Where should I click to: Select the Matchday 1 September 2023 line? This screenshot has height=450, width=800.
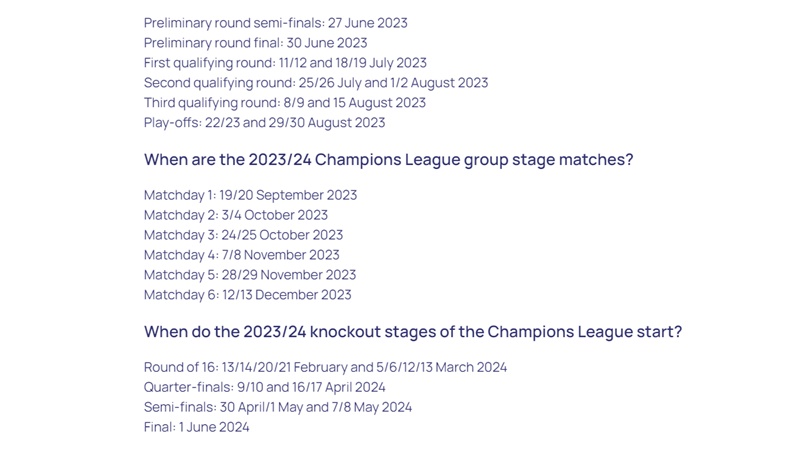250,195
